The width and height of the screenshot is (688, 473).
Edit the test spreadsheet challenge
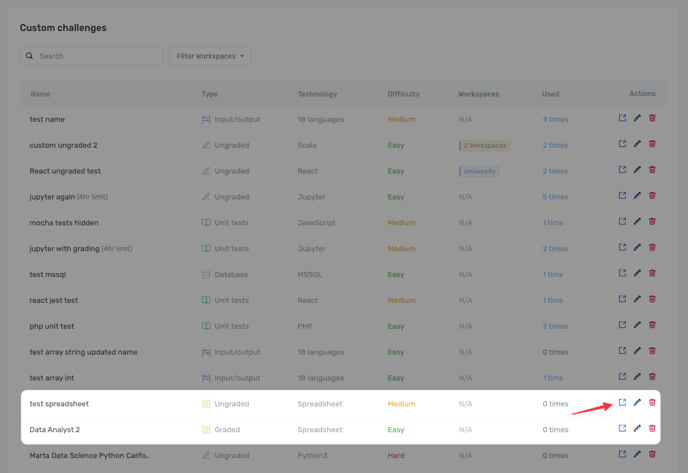(x=637, y=403)
